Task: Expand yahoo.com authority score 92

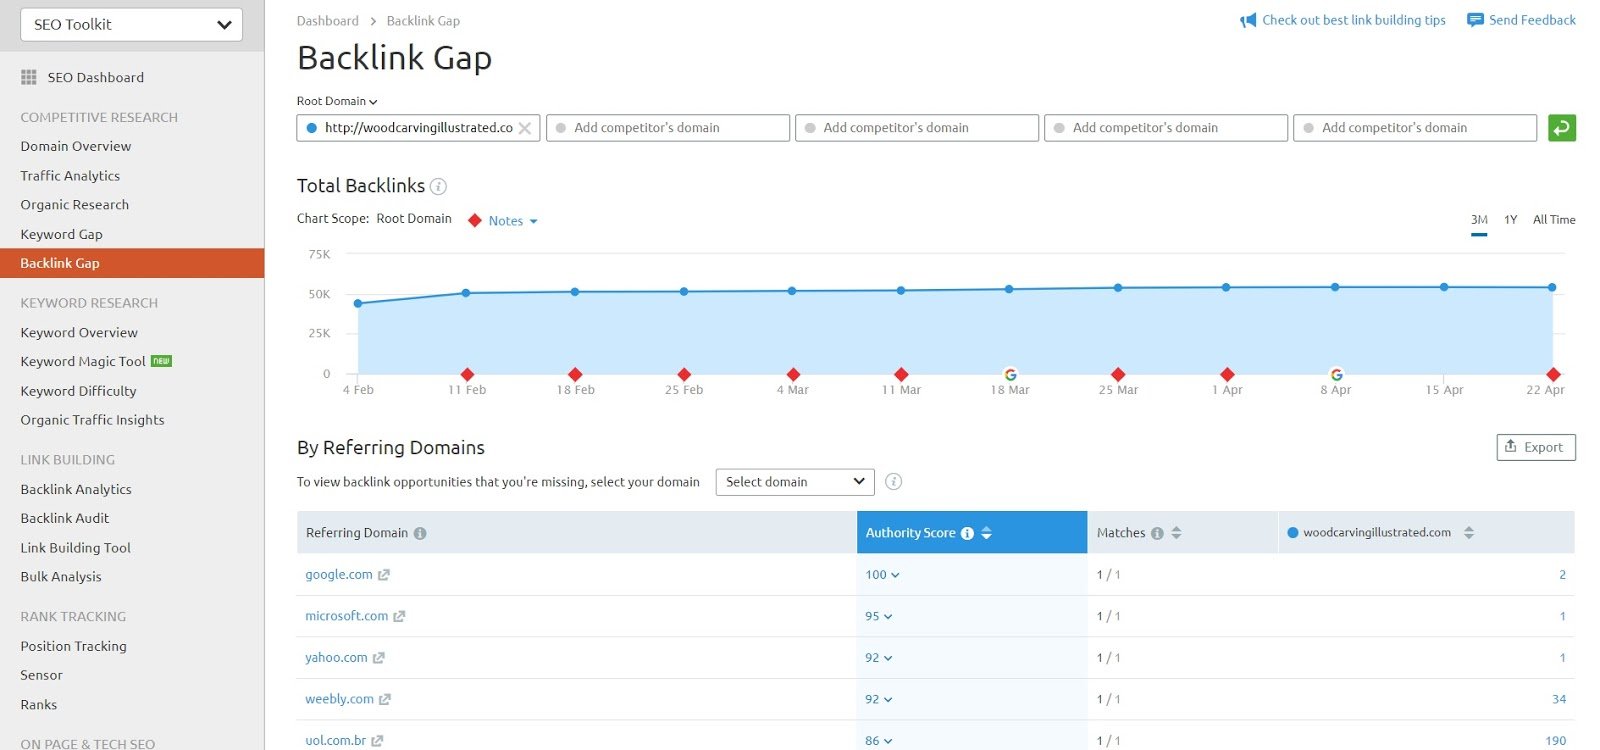Action: click(x=879, y=658)
